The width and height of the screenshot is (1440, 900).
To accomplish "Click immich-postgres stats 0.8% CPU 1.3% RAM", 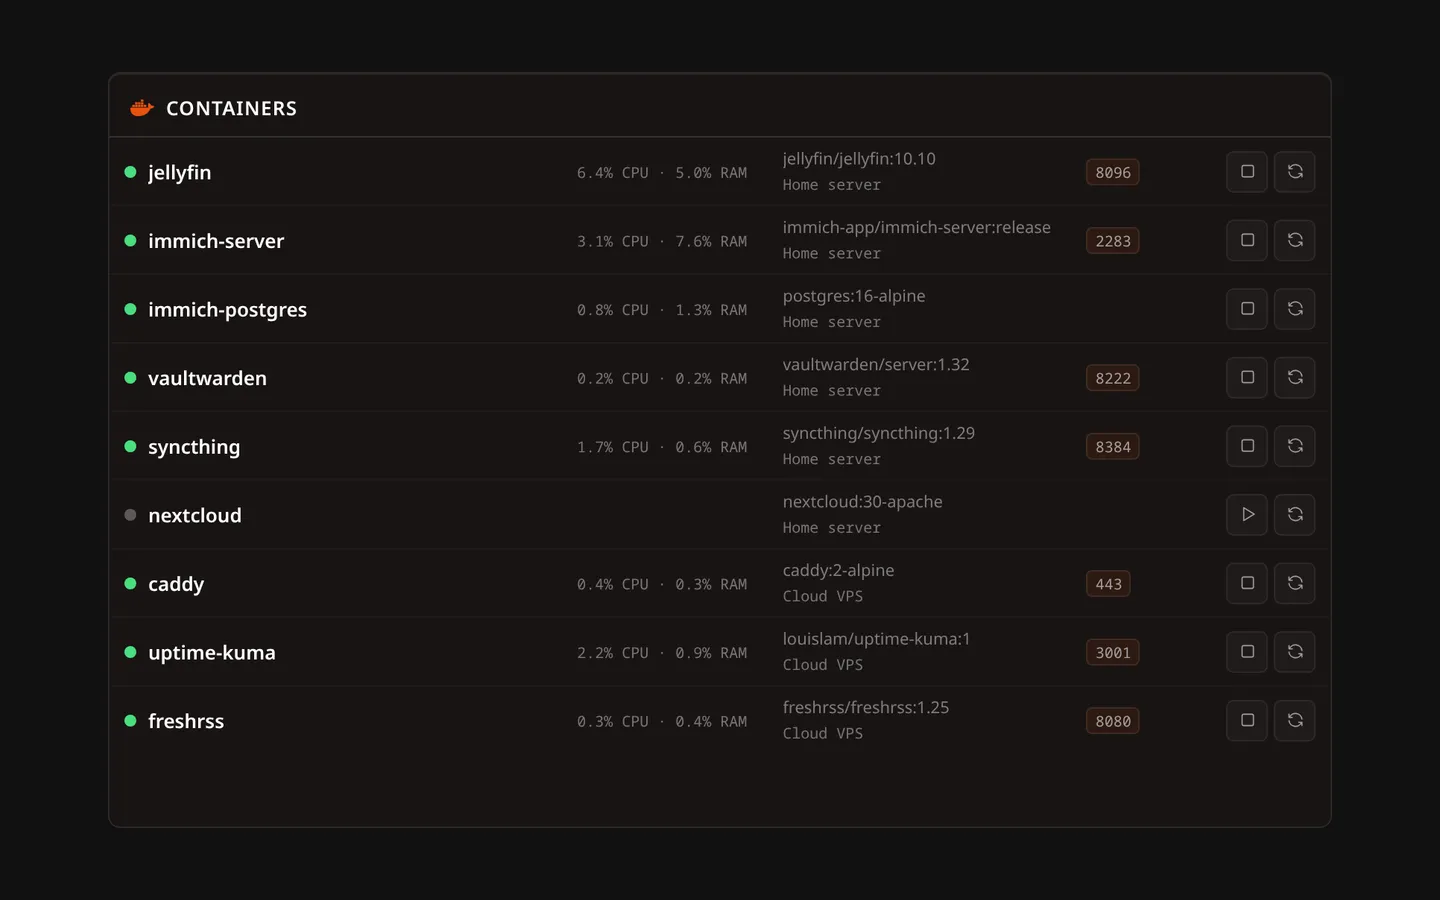I will [x=662, y=310].
